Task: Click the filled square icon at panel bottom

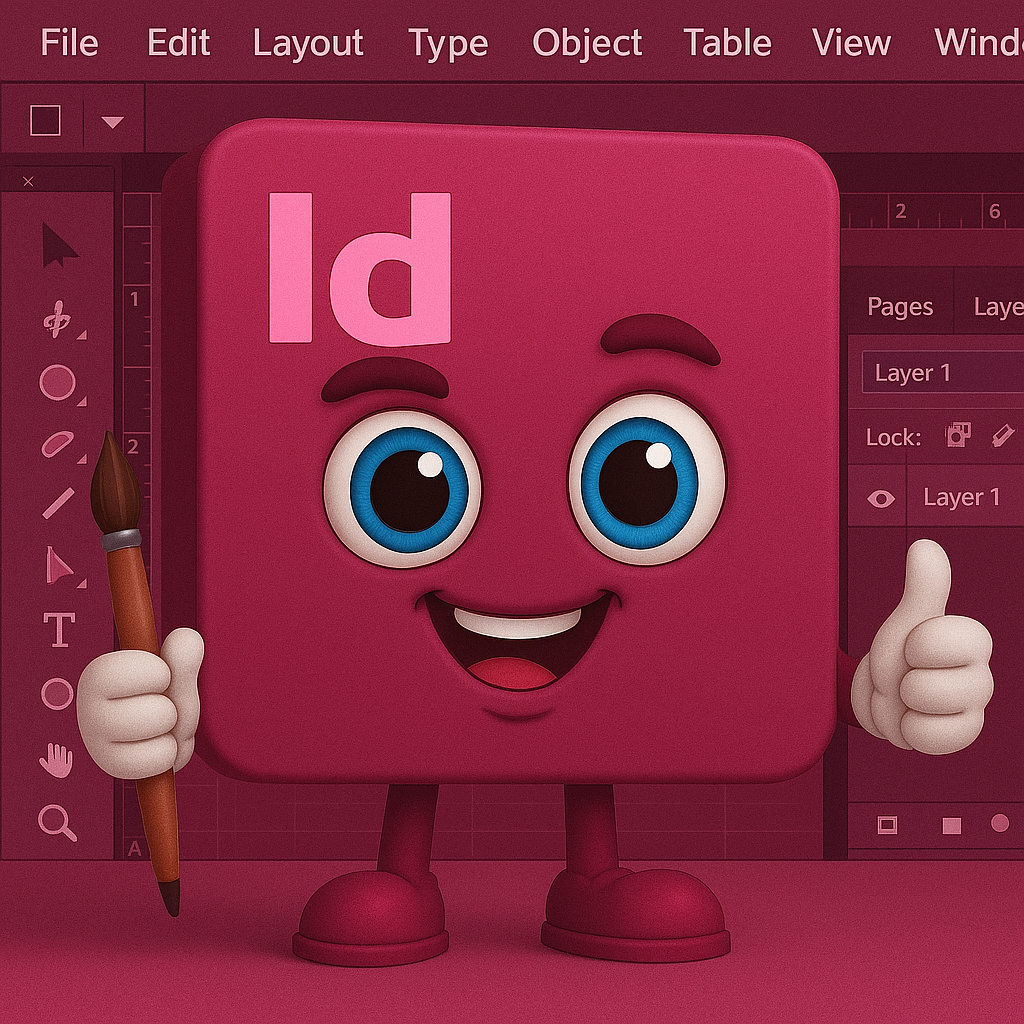Action: pyautogui.click(x=952, y=826)
